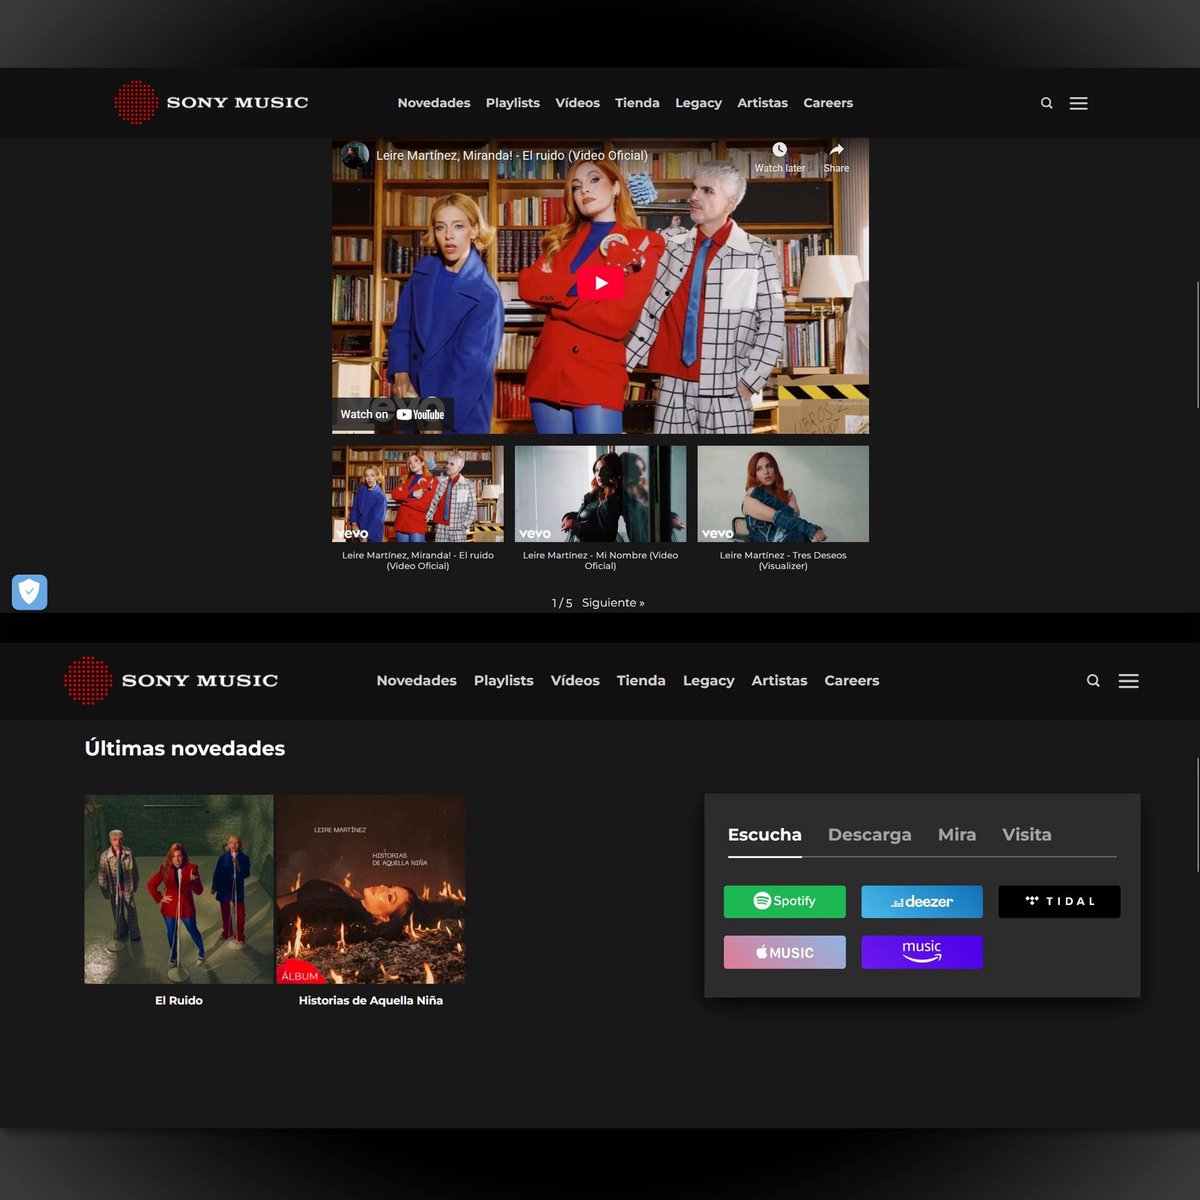Click Siguiente » pagination link
1200x1200 pixels.
coord(613,603)
